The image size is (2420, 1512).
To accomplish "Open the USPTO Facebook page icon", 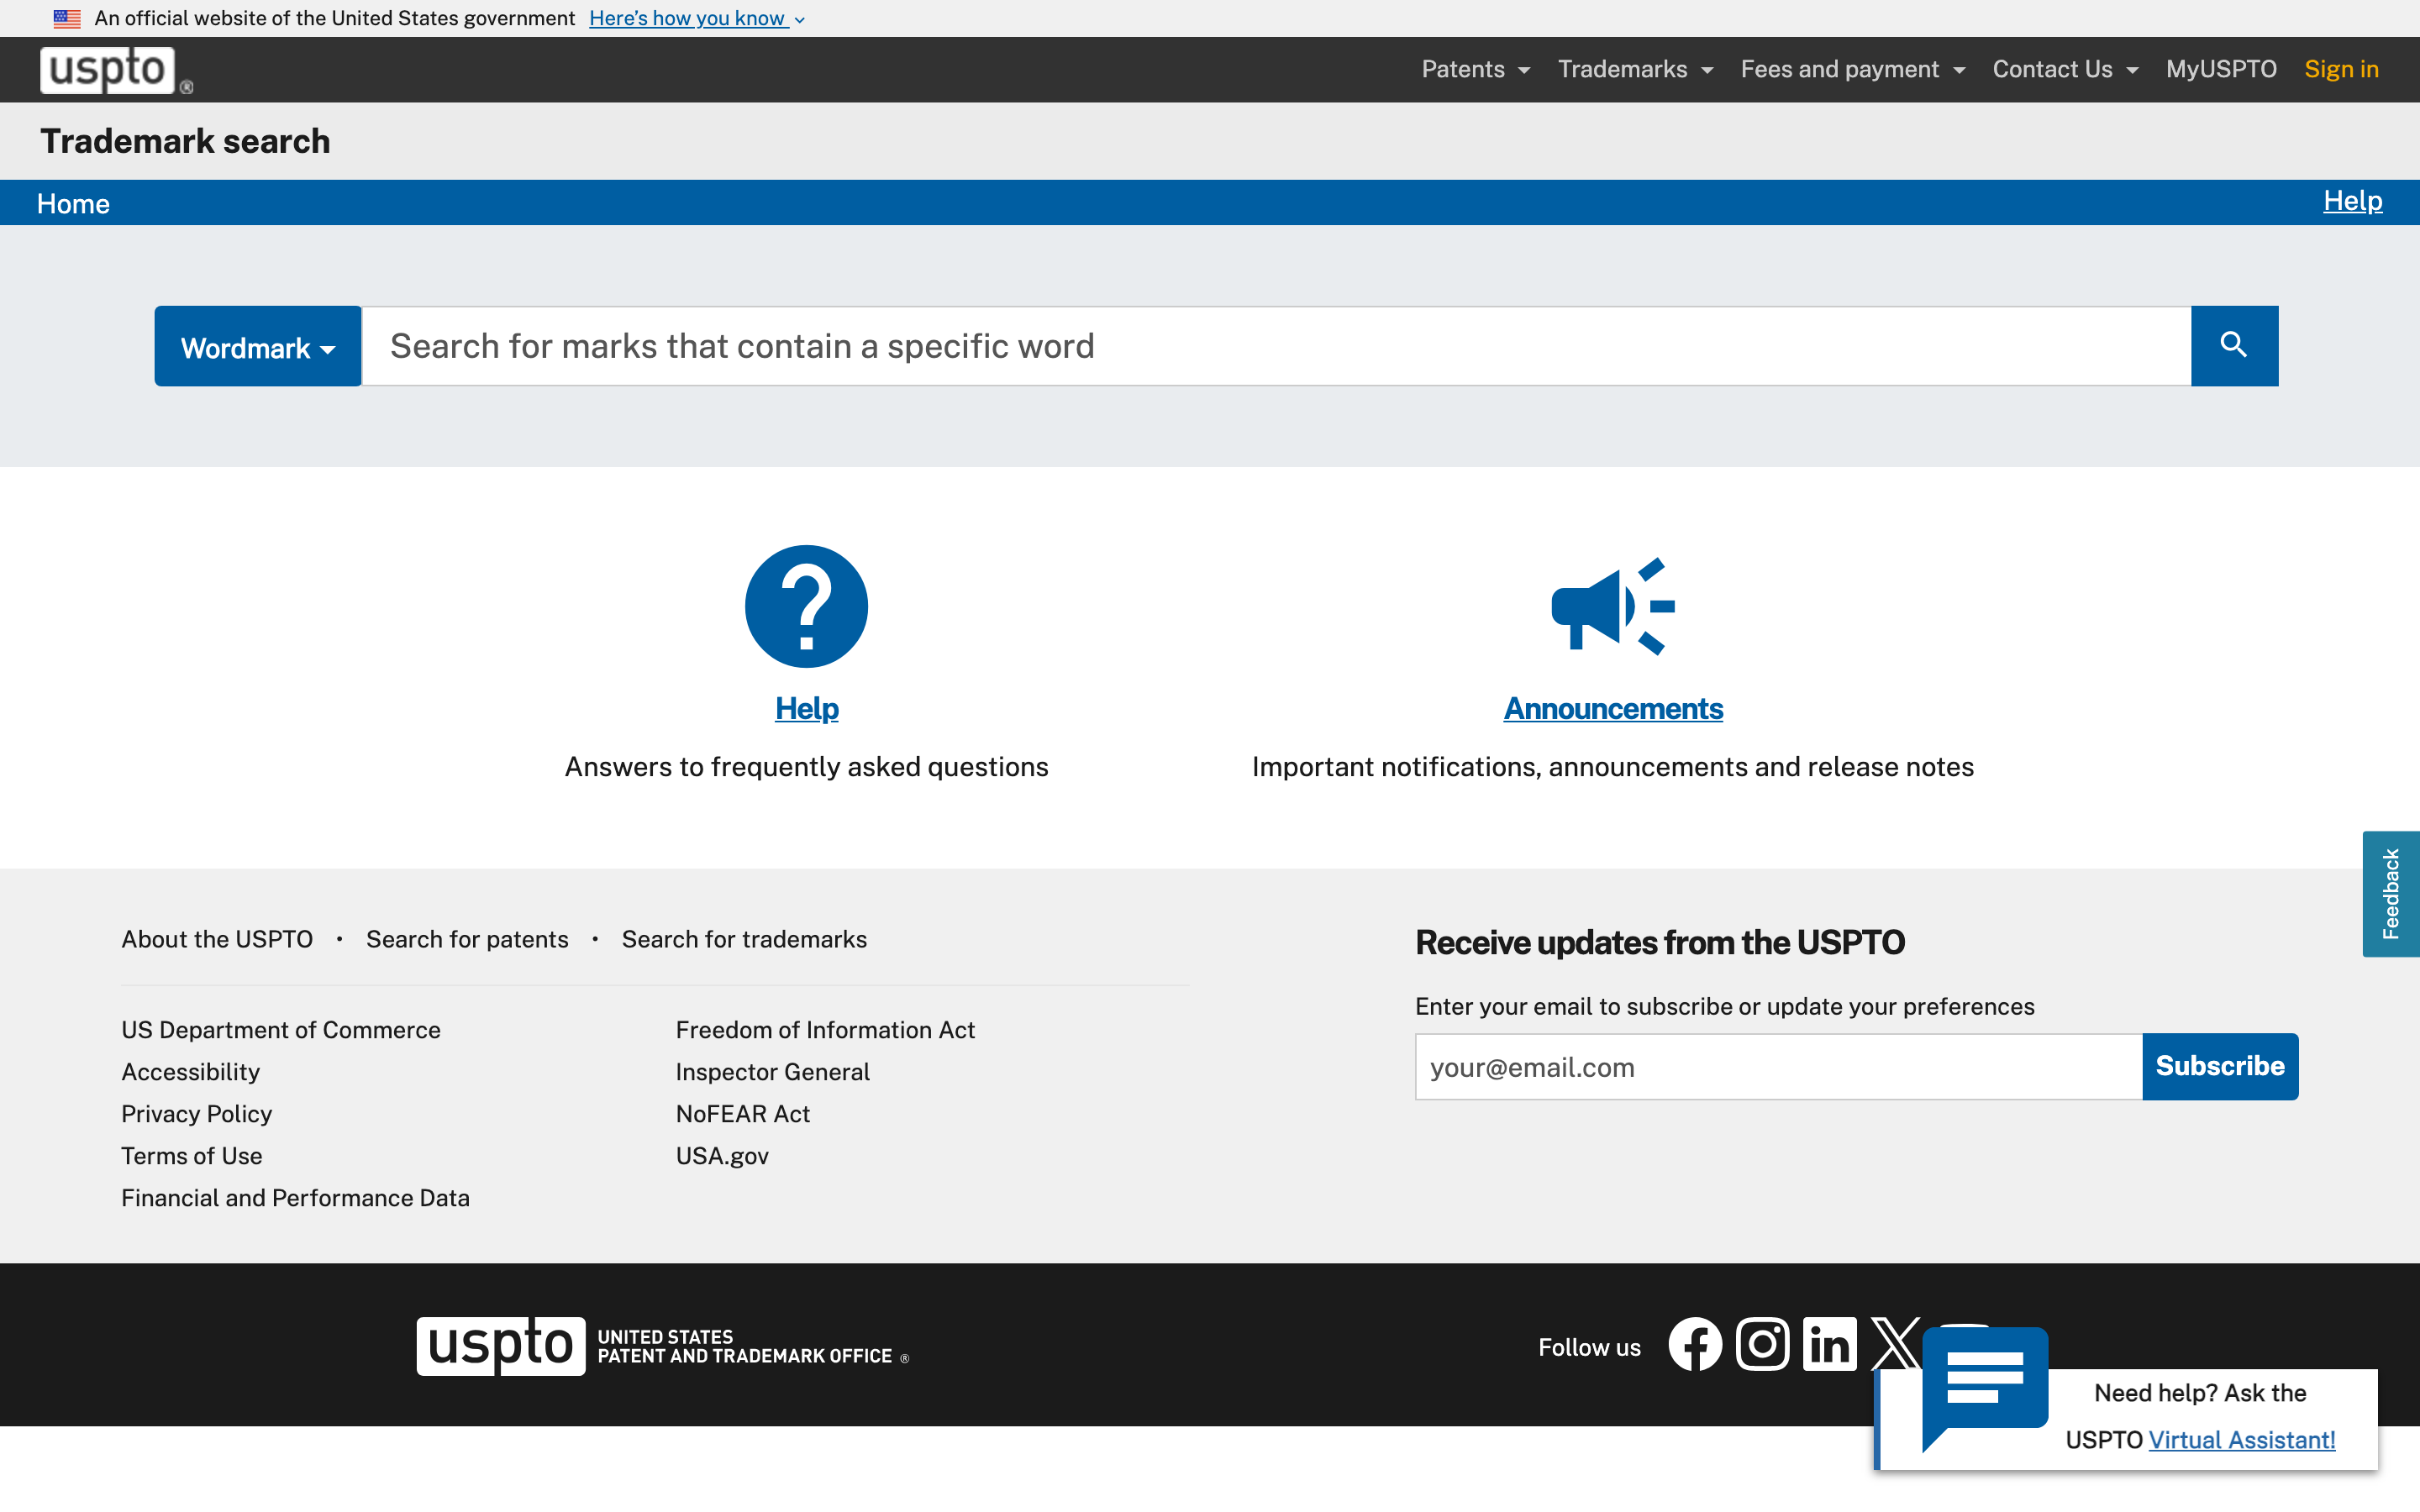I will (1695, 1344).
